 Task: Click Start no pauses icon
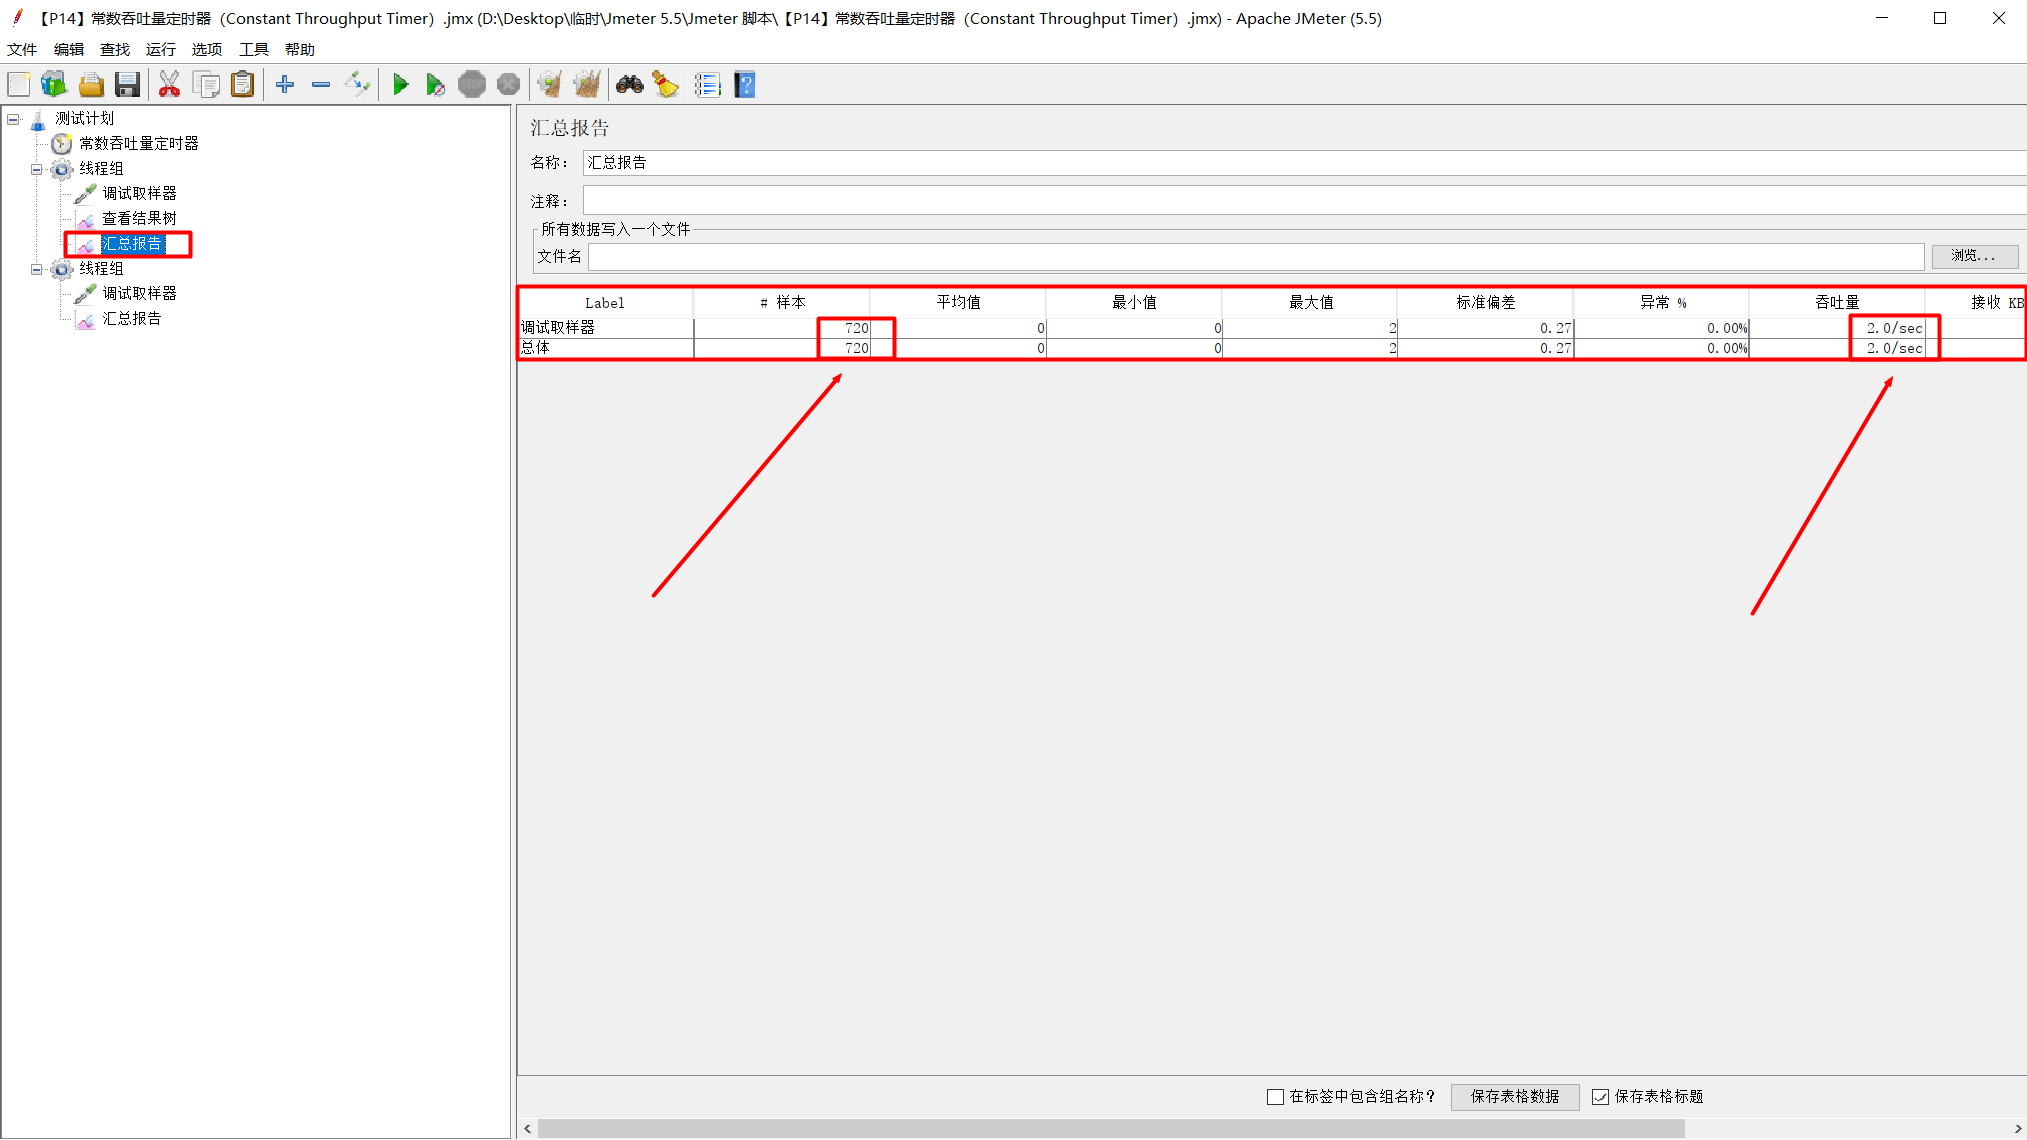point(435,85)
